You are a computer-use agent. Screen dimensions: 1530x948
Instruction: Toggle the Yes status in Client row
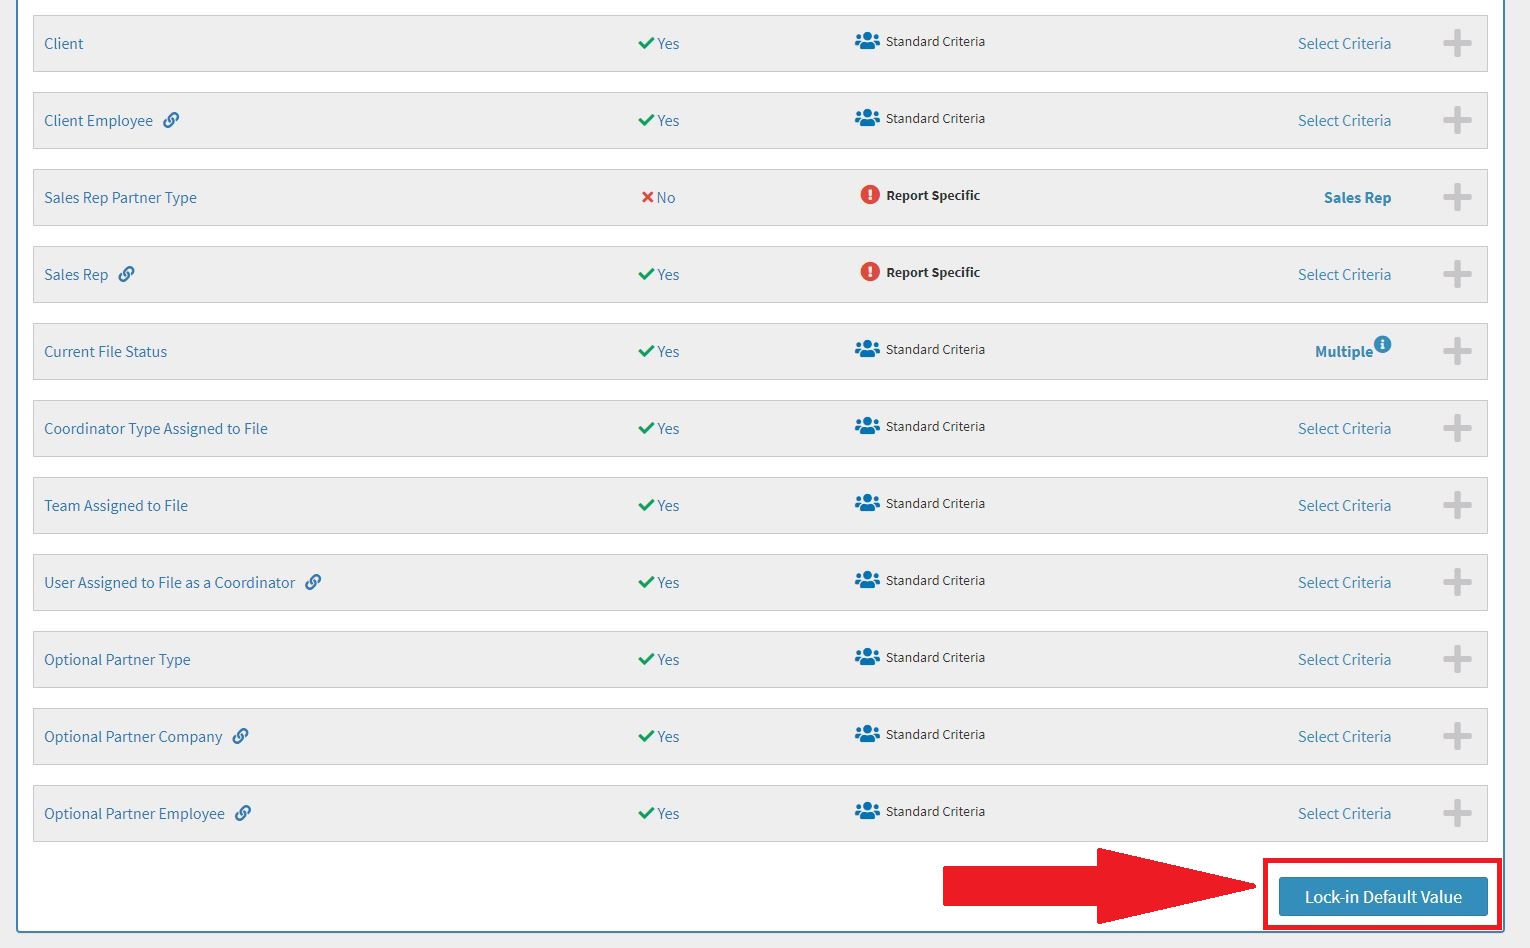click(658, 44)
